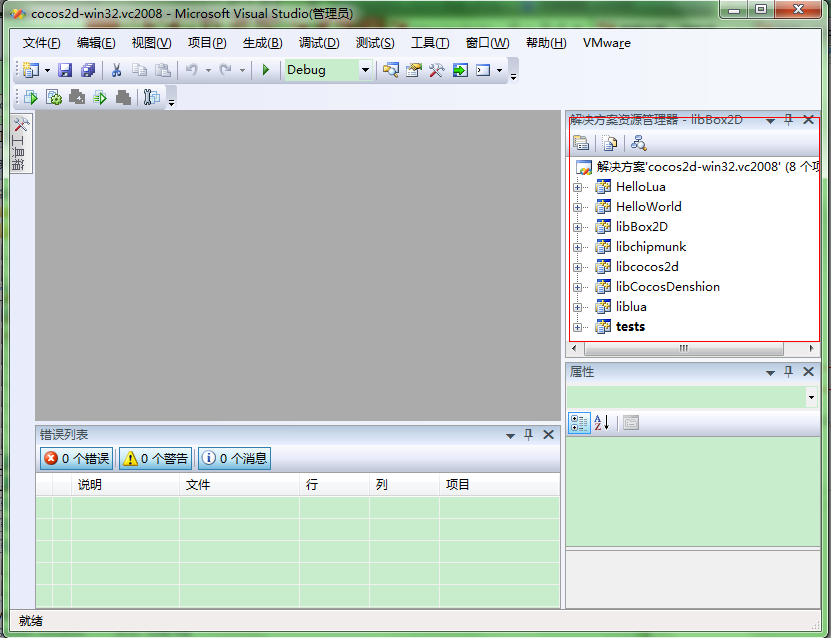Viewport: 831px width, 638px height.
Task: Click the New Project toolbar icon
Action: [x=31, y=70]
